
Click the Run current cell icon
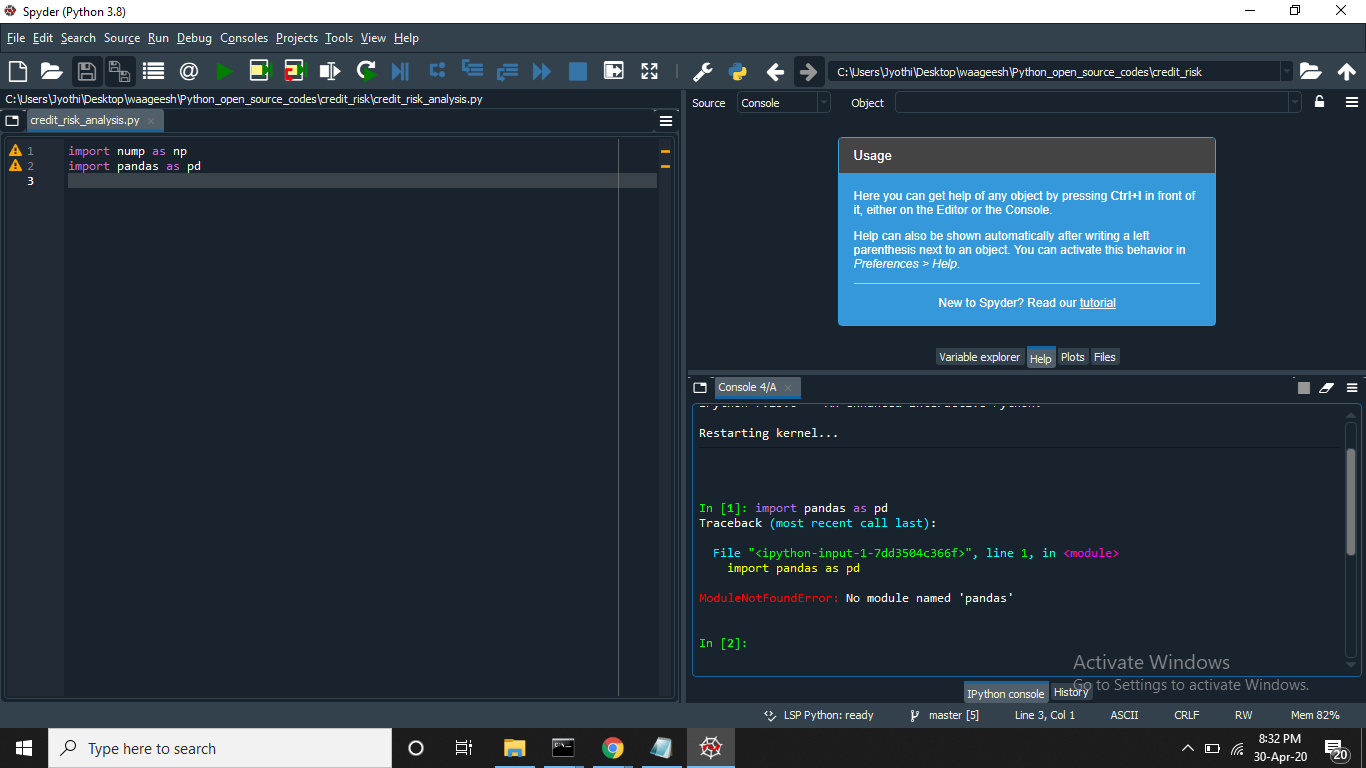click(x=260, y=71)
